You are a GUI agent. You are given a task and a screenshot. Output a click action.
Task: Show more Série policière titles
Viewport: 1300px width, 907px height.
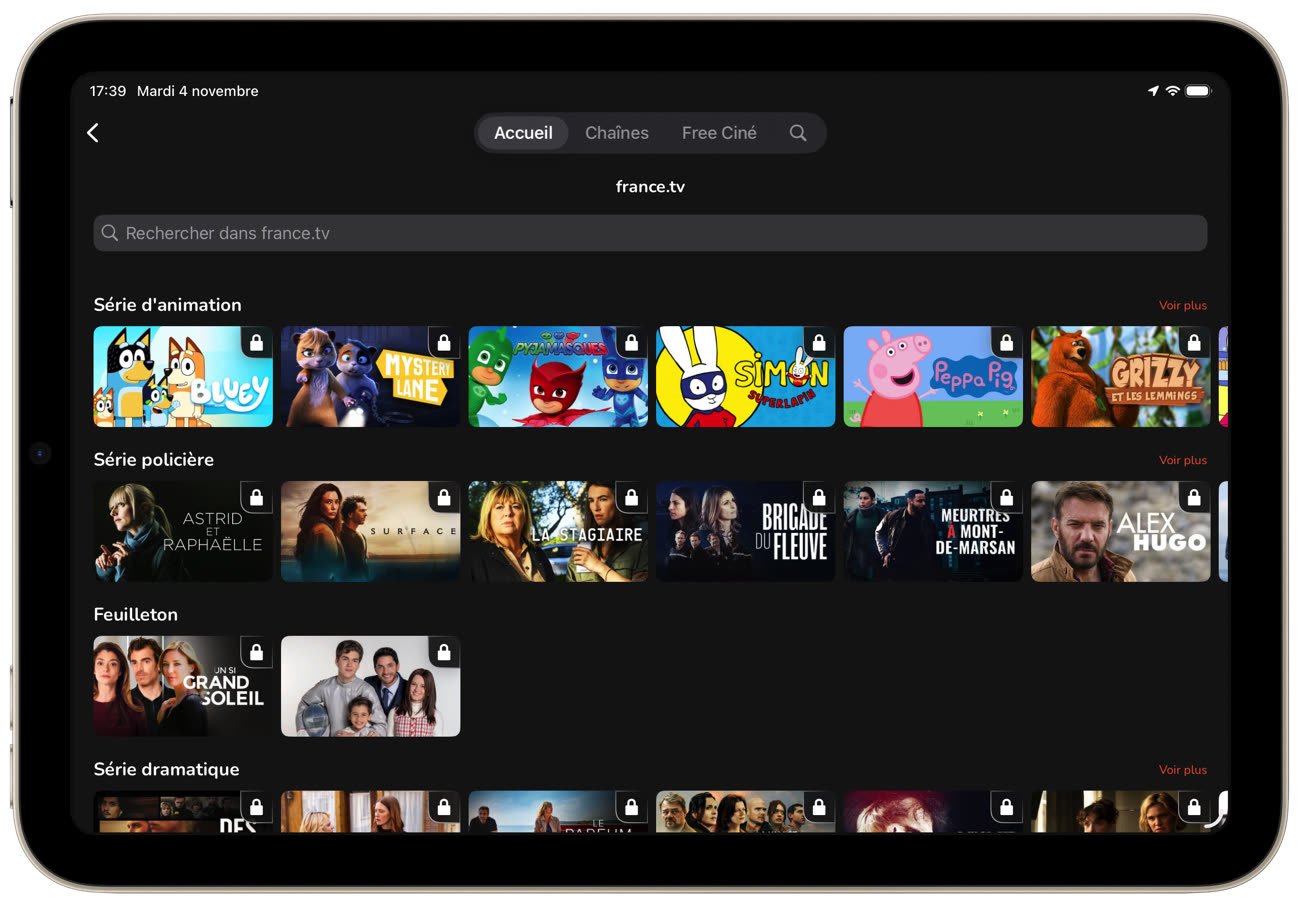point(1182,461)
